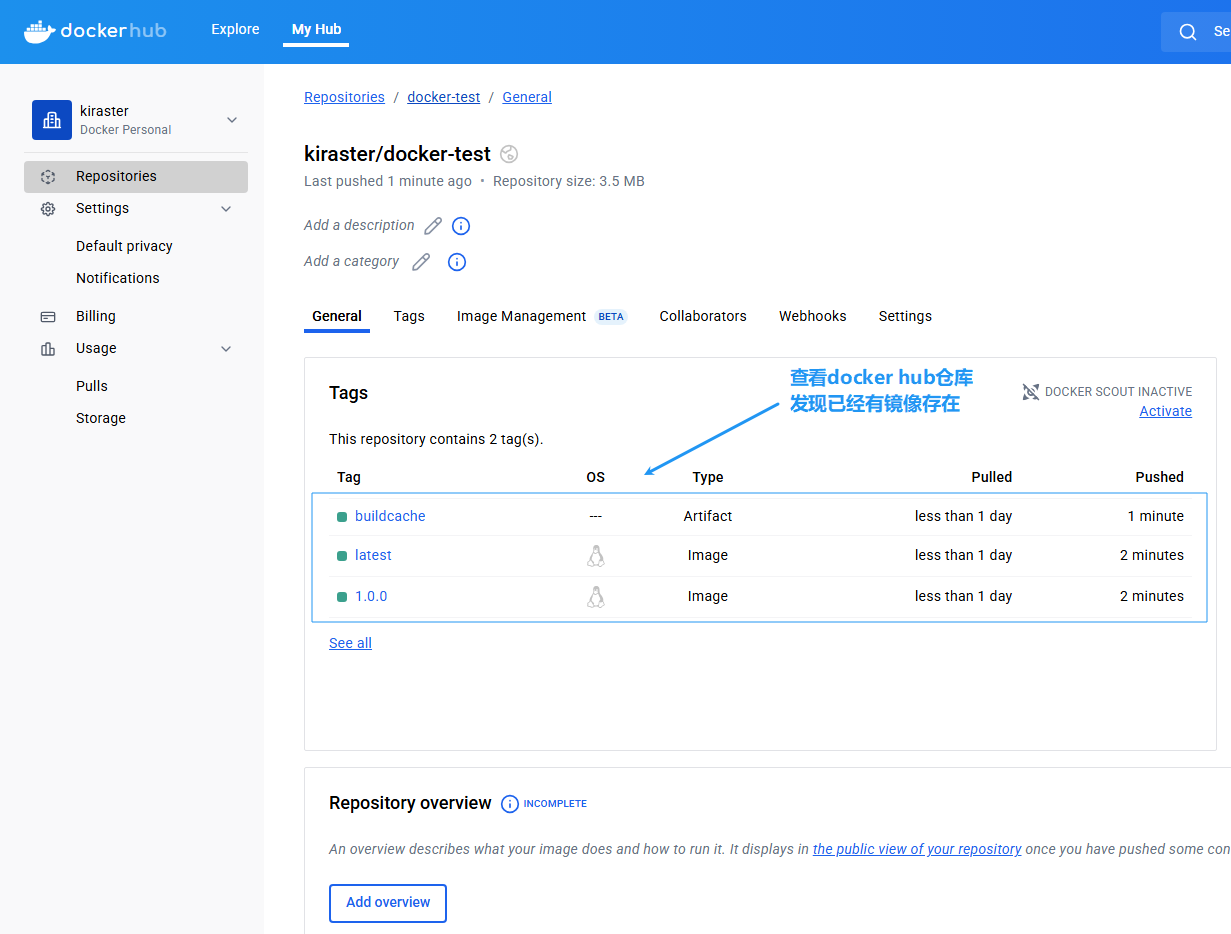Open the repository Settings tab
The height and width of the screenshot is (934, 1231).
[905, 316]
